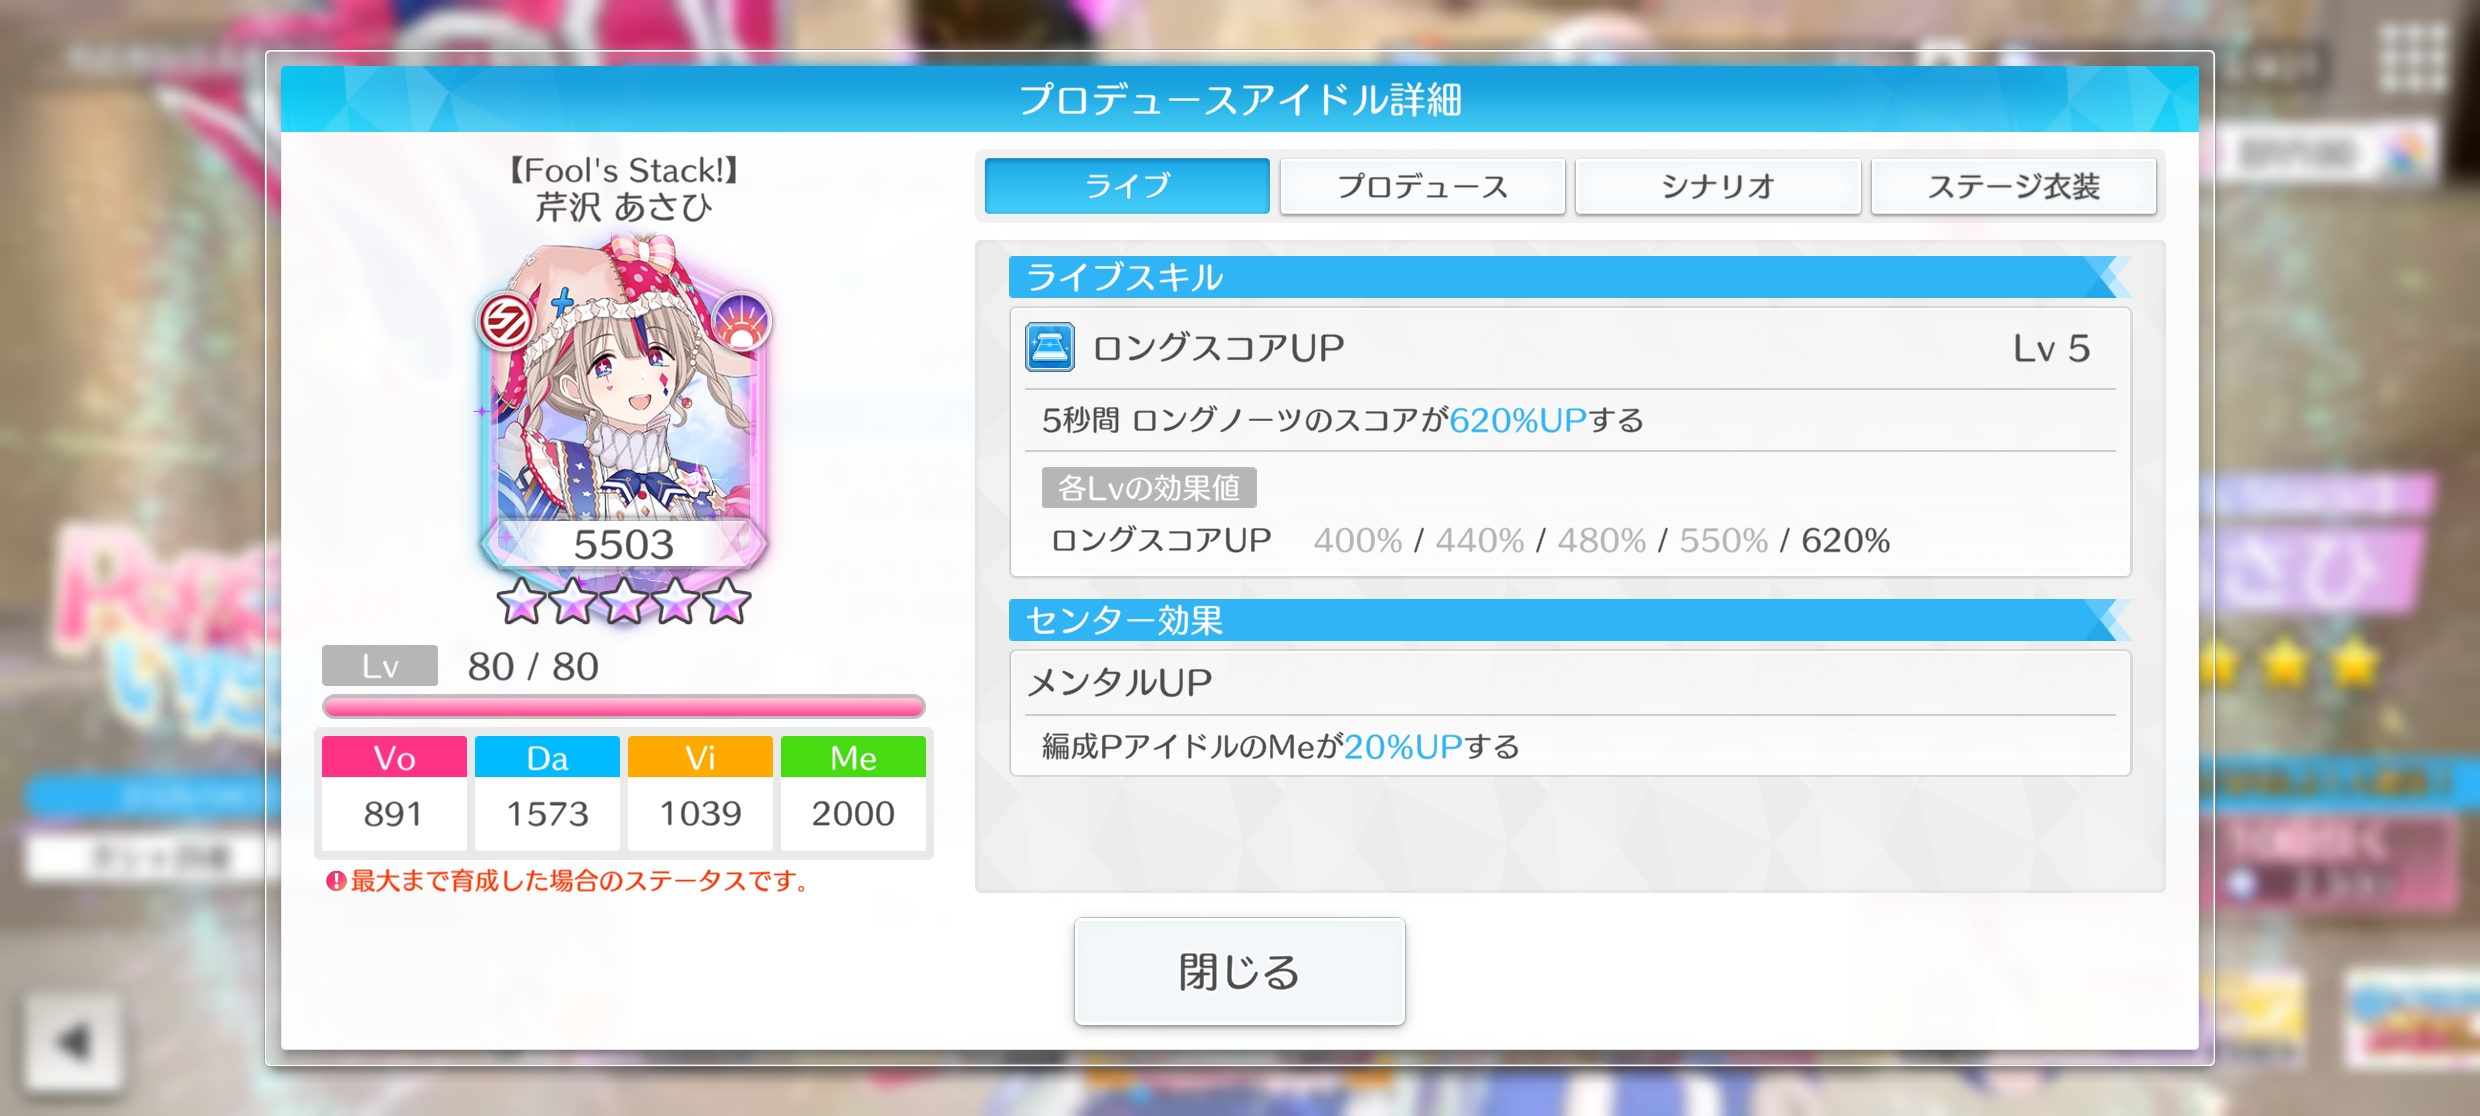This screenshot has width=2480, height=1116.
Task: Click the Da stat box
Action: [x=547, y=793]
